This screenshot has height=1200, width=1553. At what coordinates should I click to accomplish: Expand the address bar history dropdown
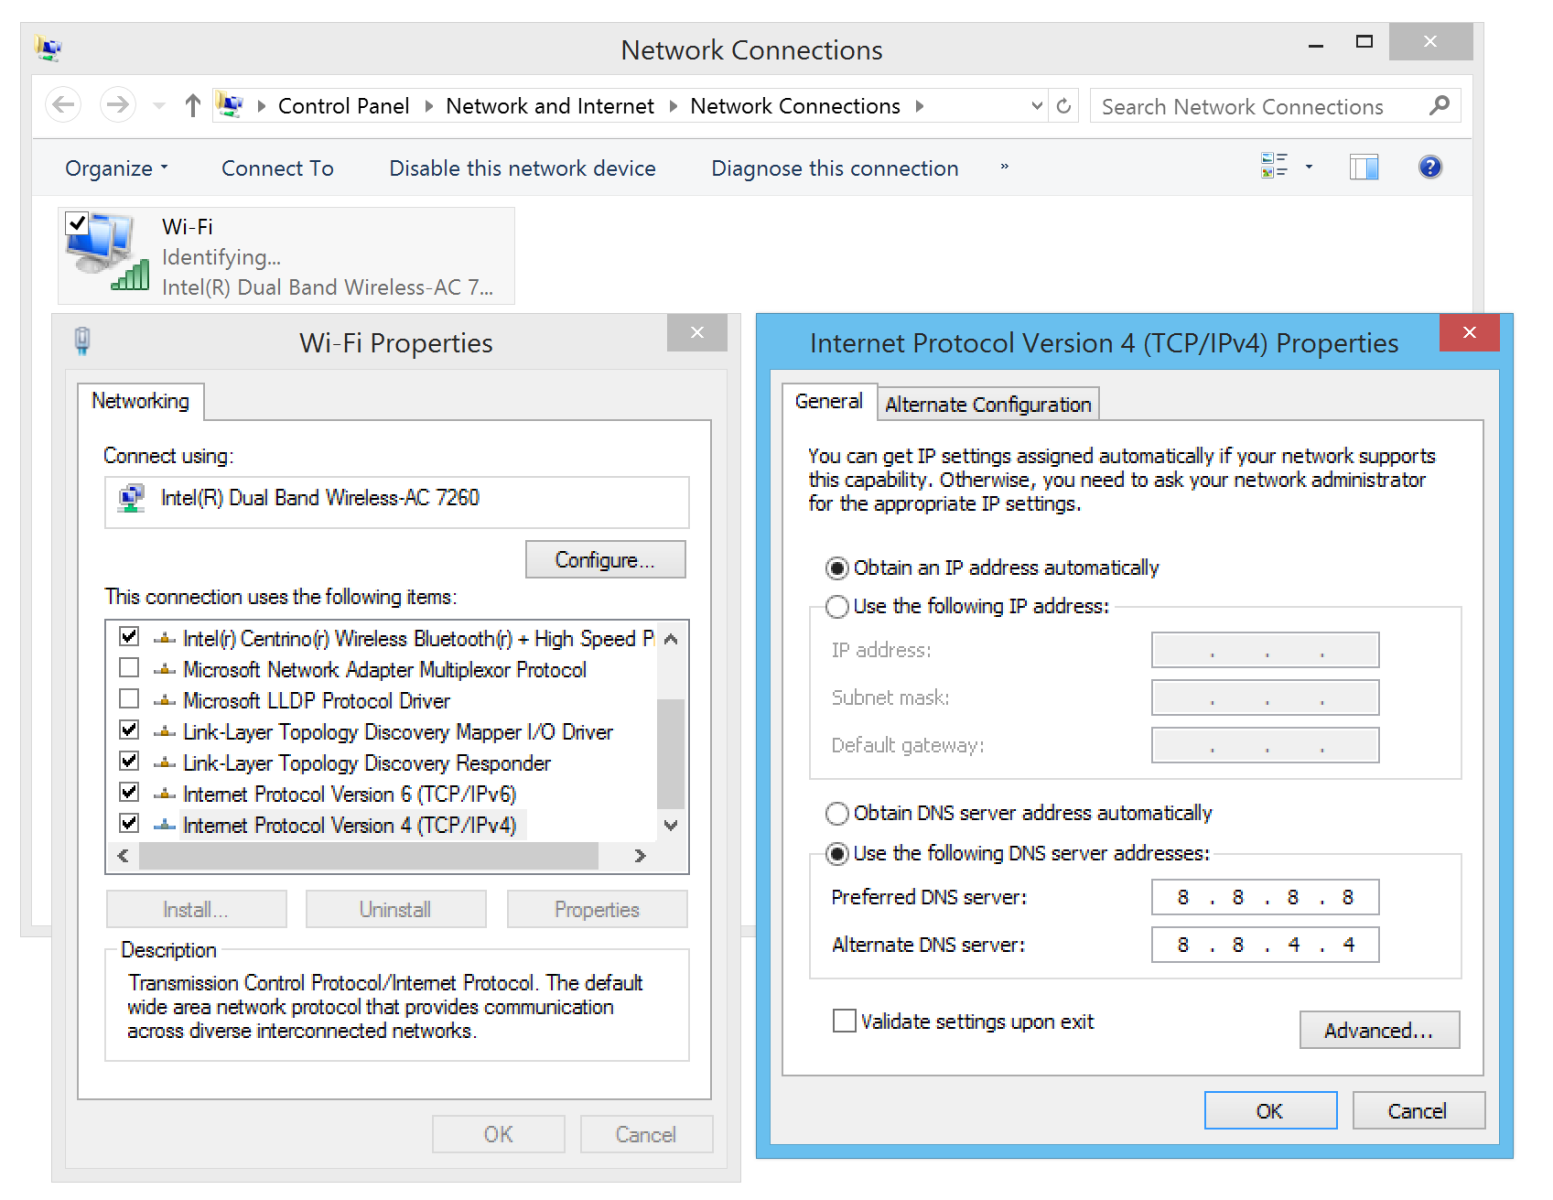click(1037, 106)
